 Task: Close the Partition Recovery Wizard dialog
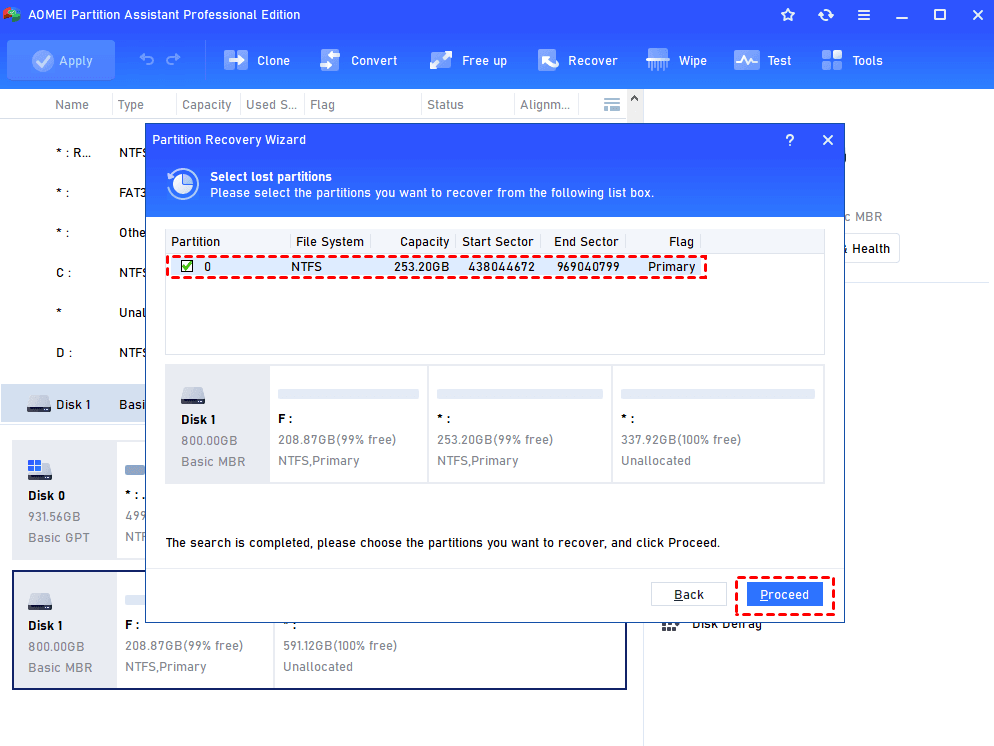coord(828,140)
